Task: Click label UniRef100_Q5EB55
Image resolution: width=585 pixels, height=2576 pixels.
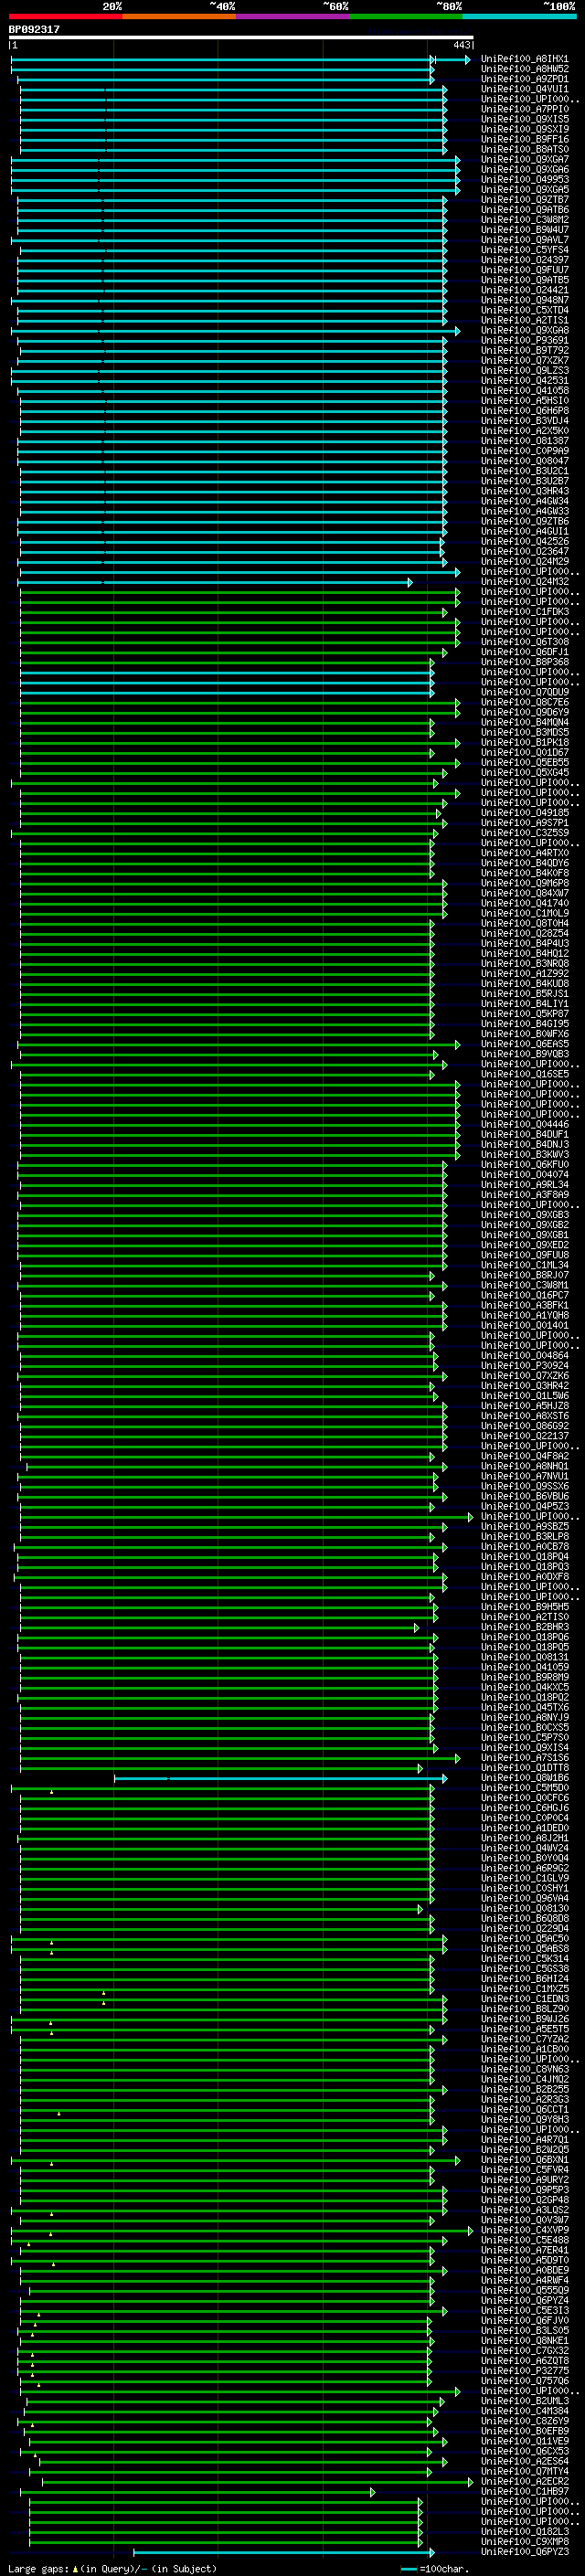Action: coord(524,763)
